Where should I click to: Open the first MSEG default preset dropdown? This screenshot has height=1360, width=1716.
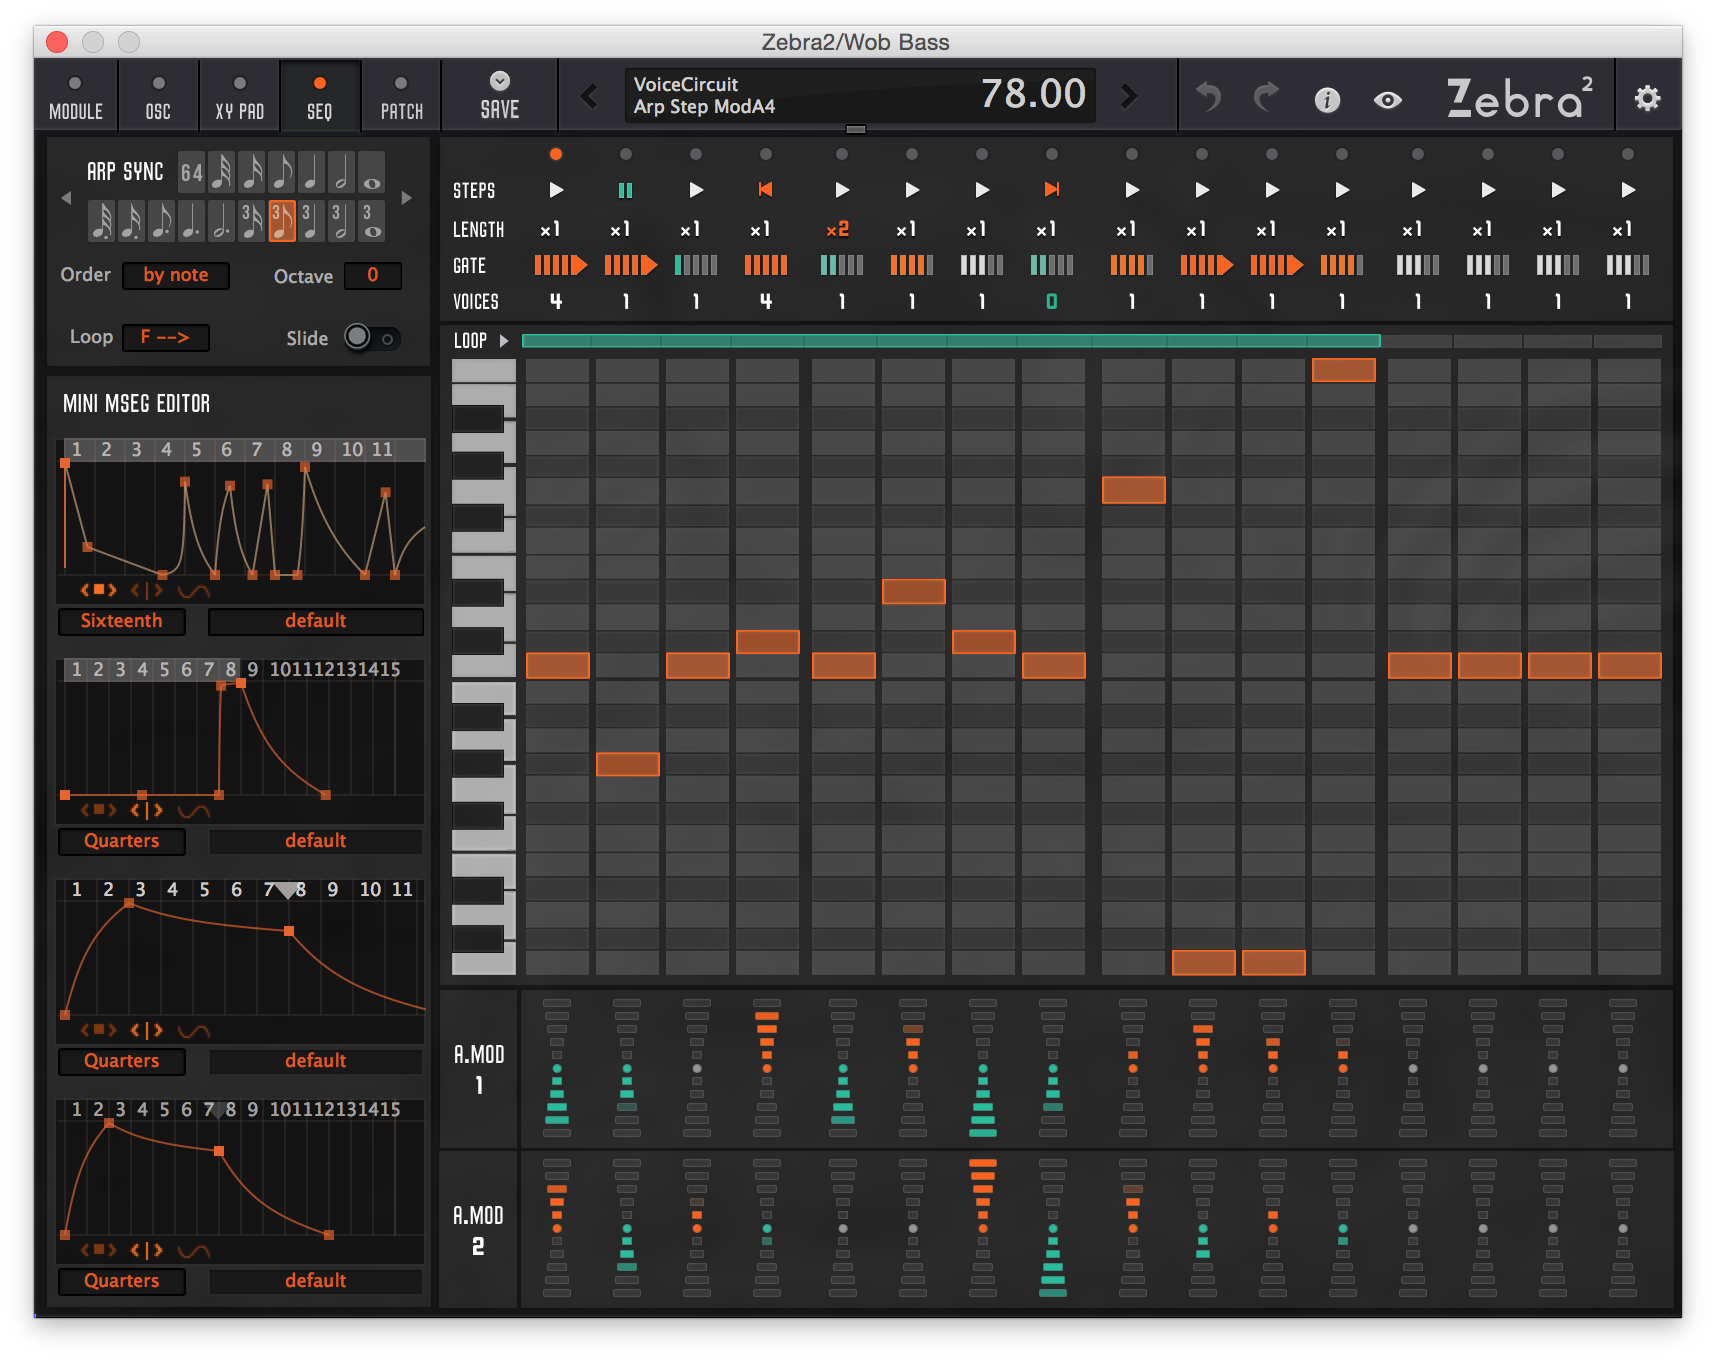[316, 621]
